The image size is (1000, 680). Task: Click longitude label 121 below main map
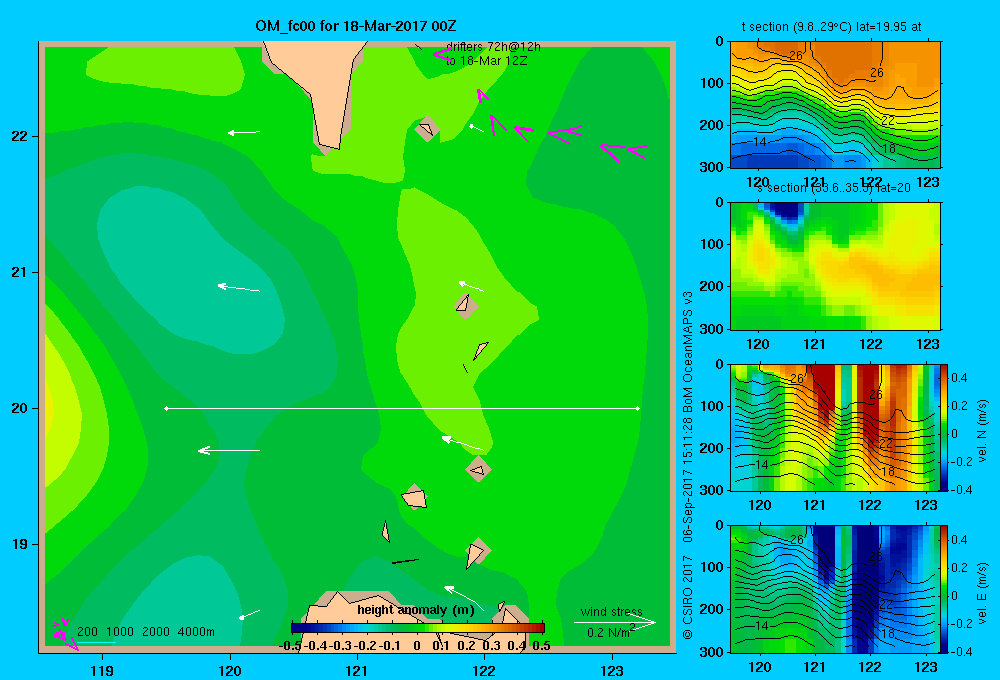tap(357, 670)
